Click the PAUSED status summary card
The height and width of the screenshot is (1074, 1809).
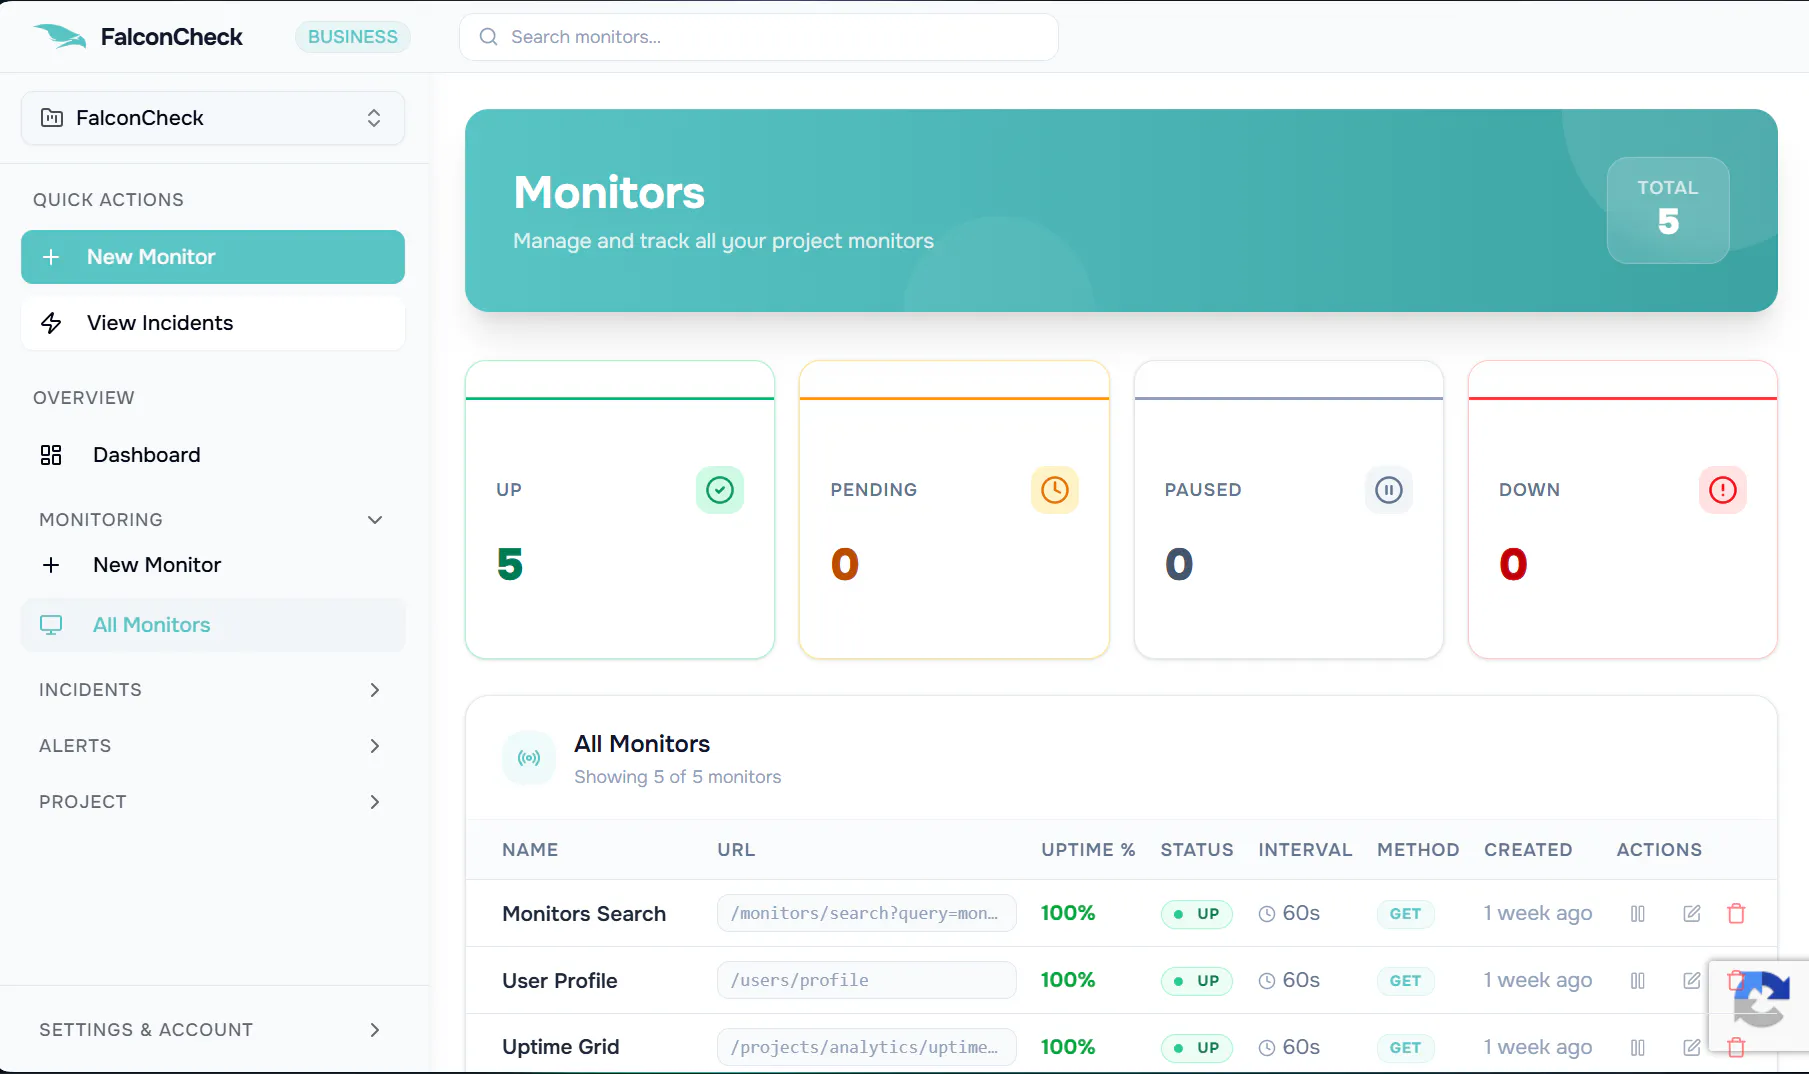coord(1289,510)
